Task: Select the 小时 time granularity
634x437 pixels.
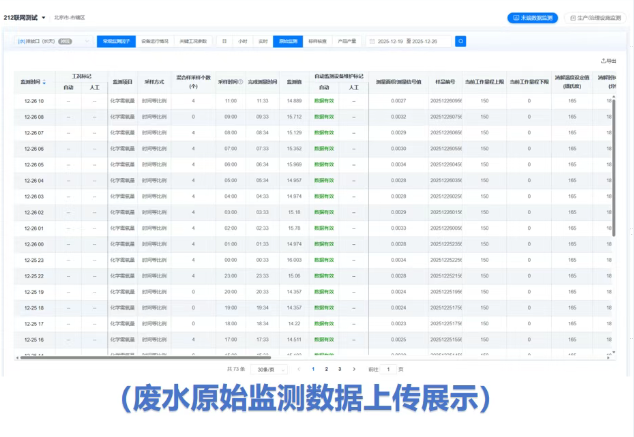Action: (x=243, y=42)
